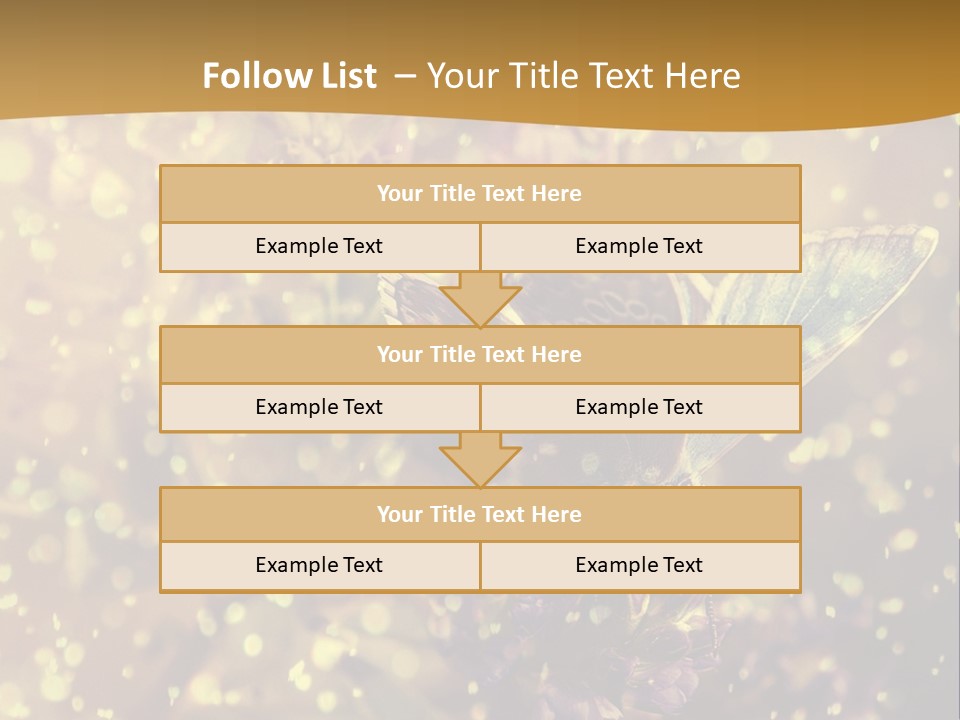Click third block's right 'Example Text' cell
The width and height of the screenshot is (960, 720).
(640, 566)
